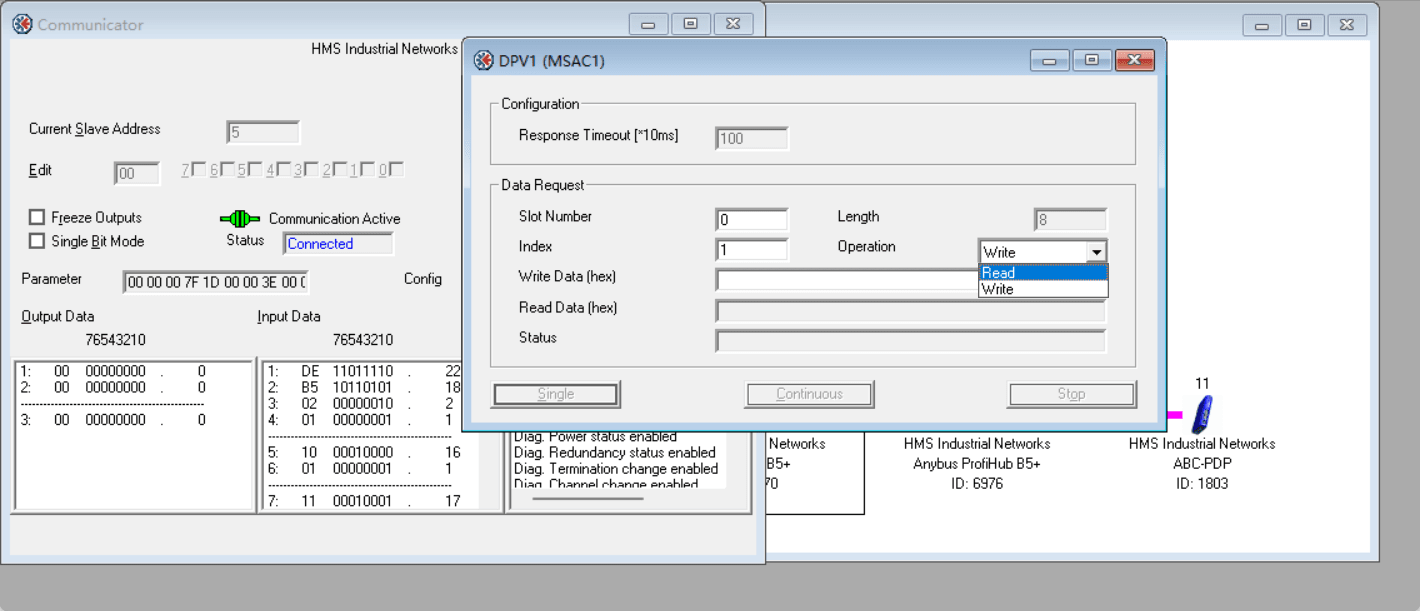This screenshot has width=1420, height=611.
Task: Click the Stop button in DPV1 dialog
Action: [1071, 394]
